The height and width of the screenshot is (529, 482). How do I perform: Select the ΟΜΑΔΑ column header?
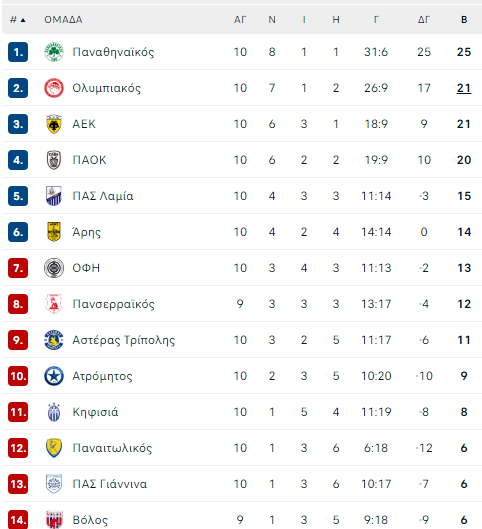pos(63,20)
